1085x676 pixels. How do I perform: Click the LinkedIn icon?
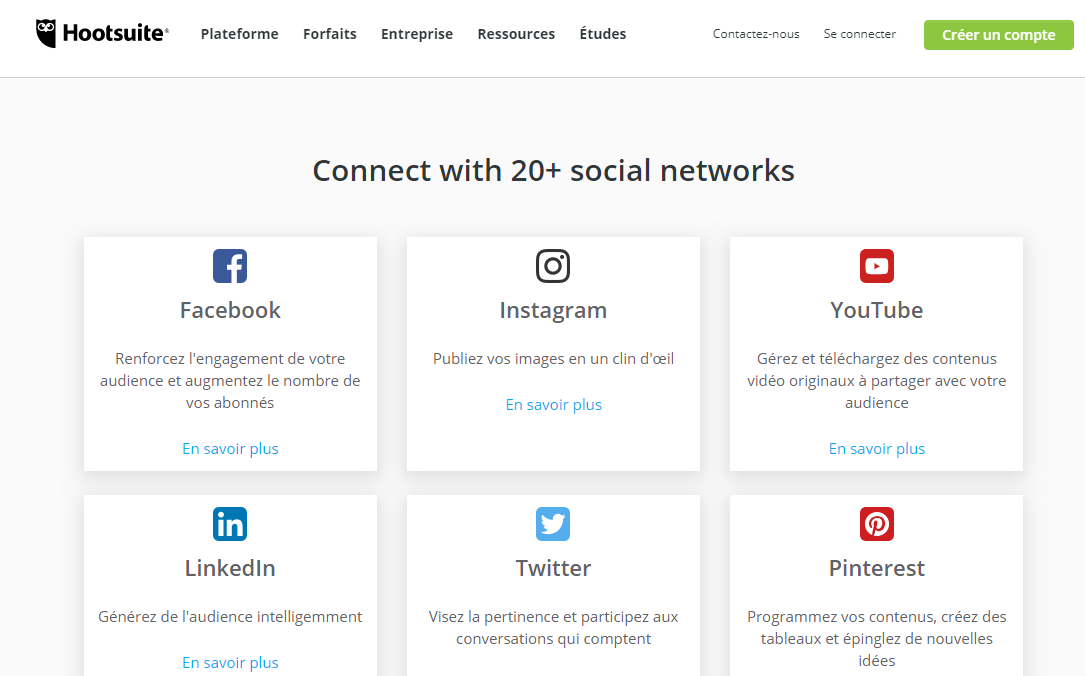coord(230,524)
